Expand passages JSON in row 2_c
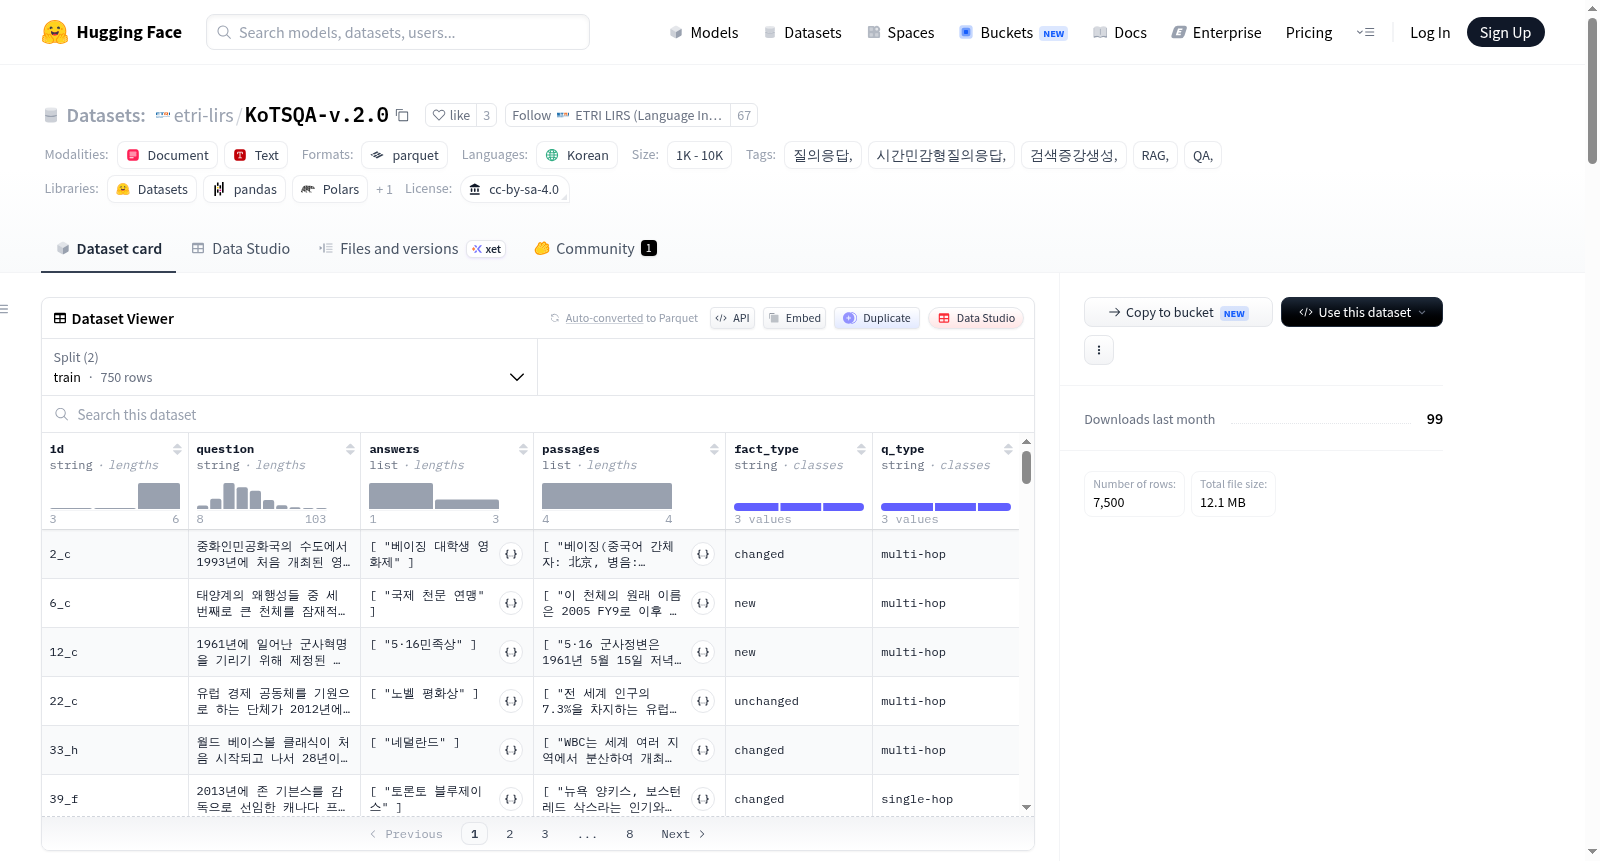The width and height of the screenshot is (1600, 861). pyautogui.click(x=703, y=554)
